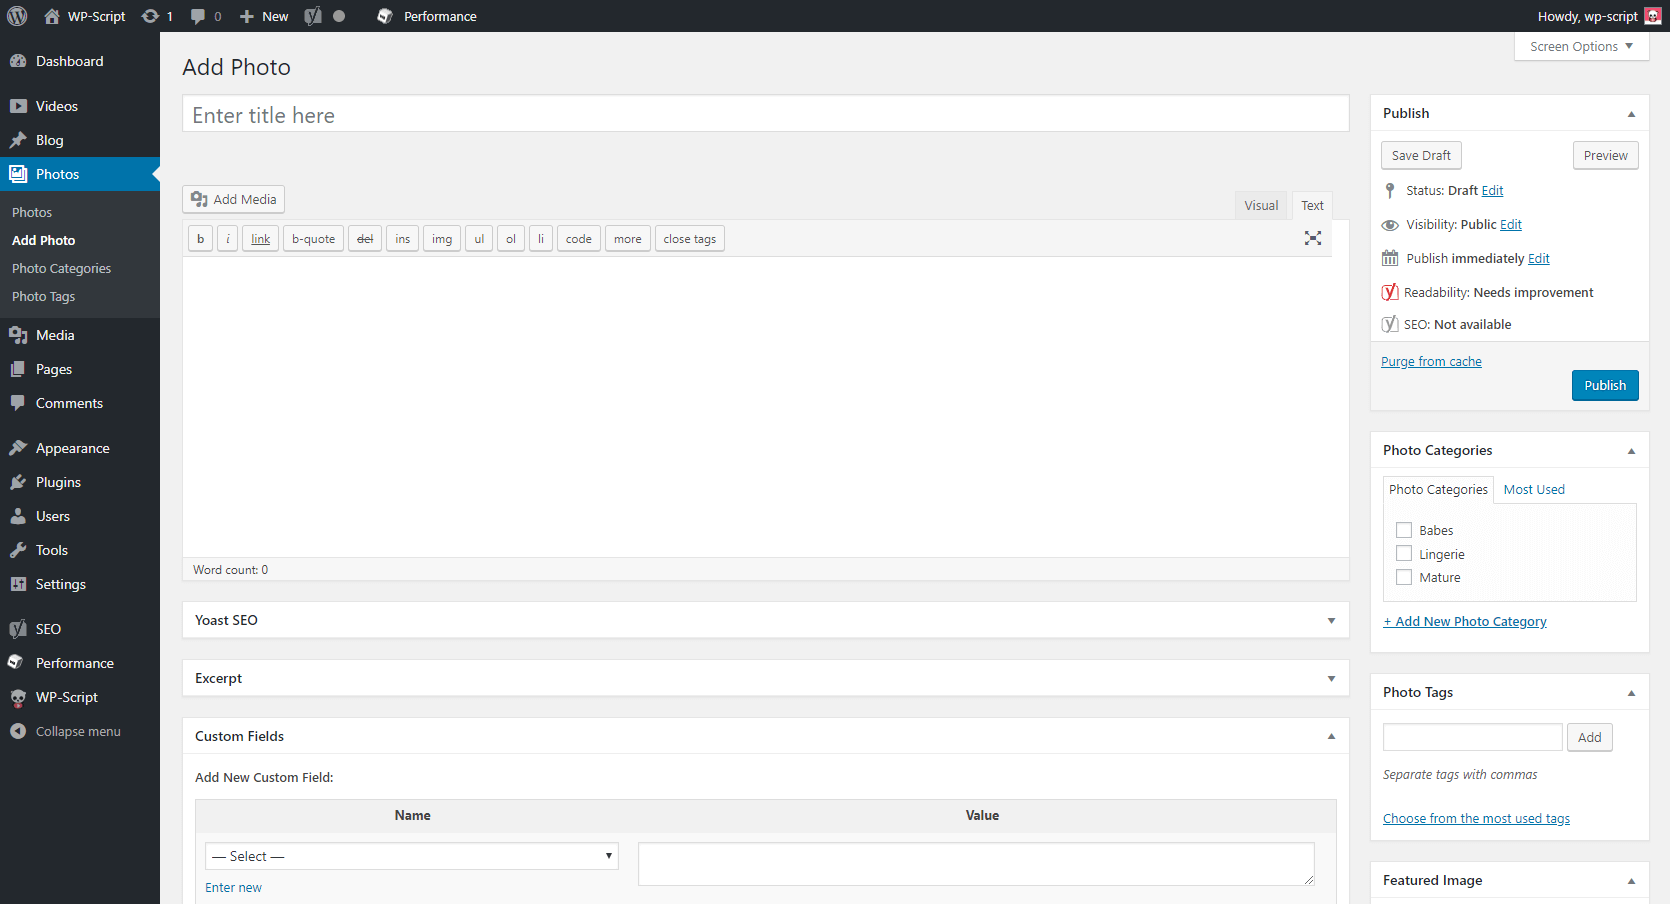
Task: Click the Enter title here field
Action: point(765,114)
